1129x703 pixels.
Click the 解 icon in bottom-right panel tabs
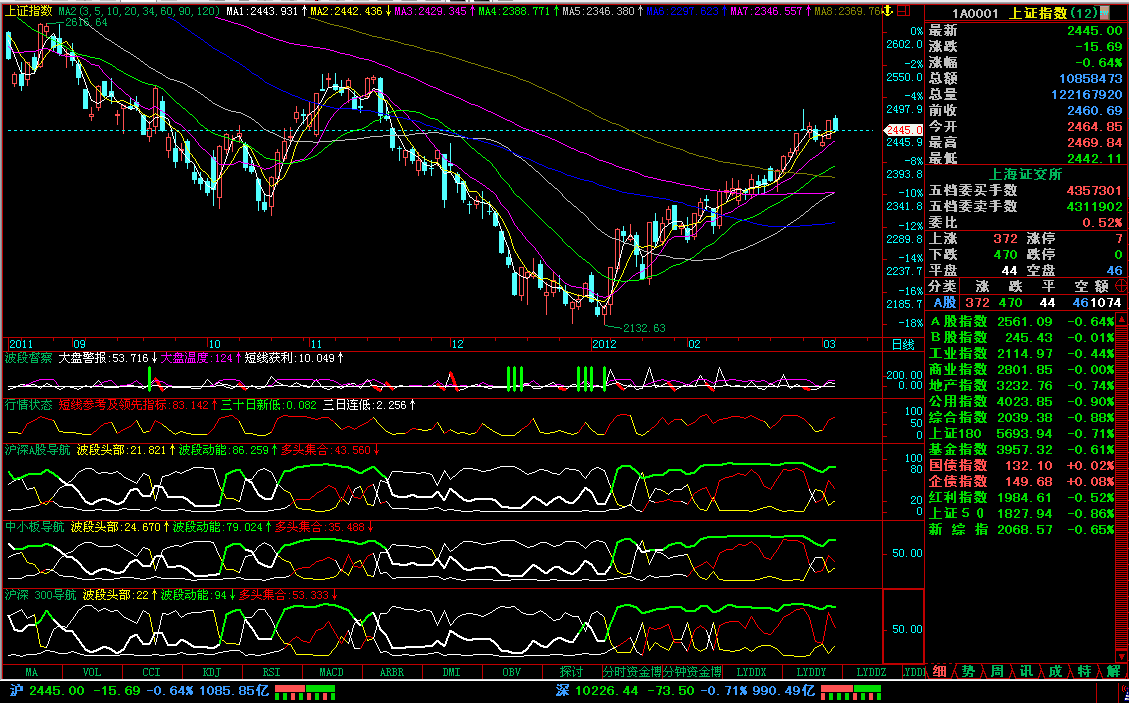[x=1113, y=671]
